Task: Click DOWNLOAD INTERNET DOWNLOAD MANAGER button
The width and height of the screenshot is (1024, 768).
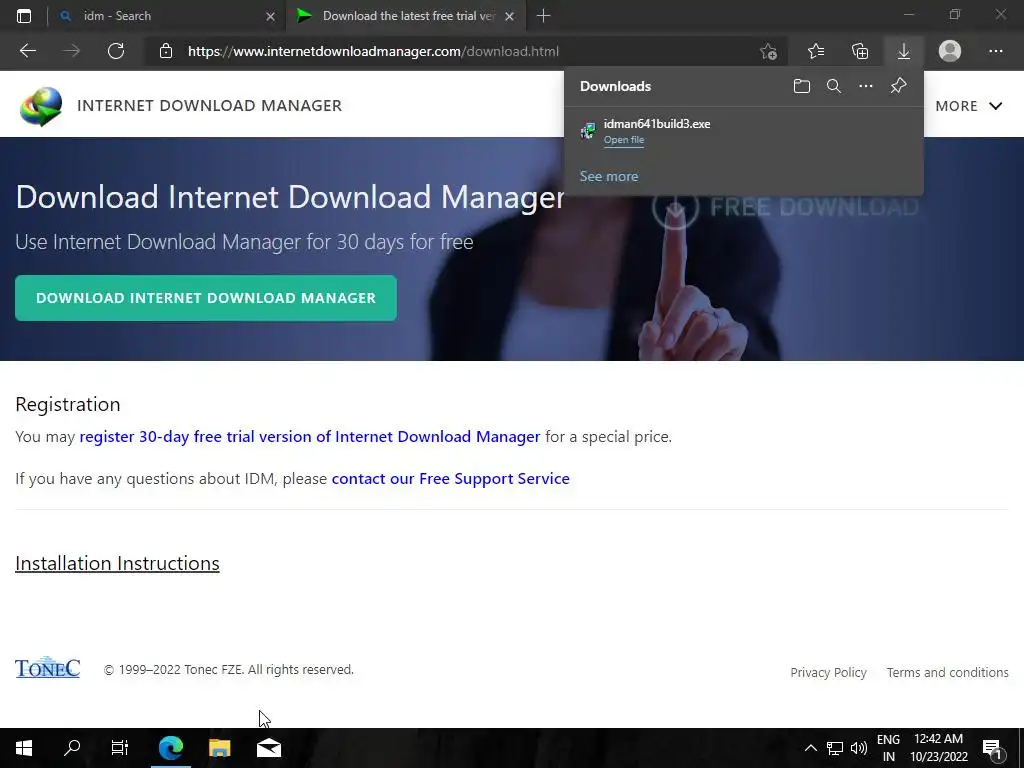Action: pos(206,298)
